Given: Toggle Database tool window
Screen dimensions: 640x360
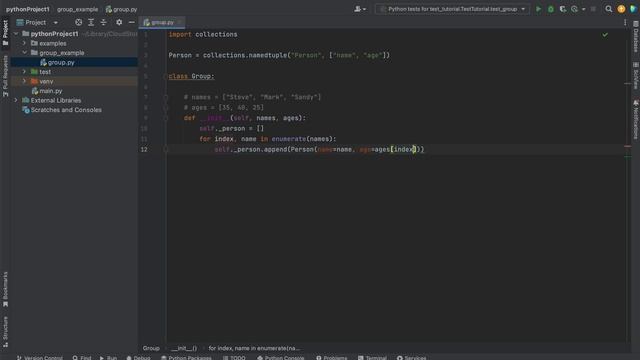Looking at the screenshot, I should (636, 37).
